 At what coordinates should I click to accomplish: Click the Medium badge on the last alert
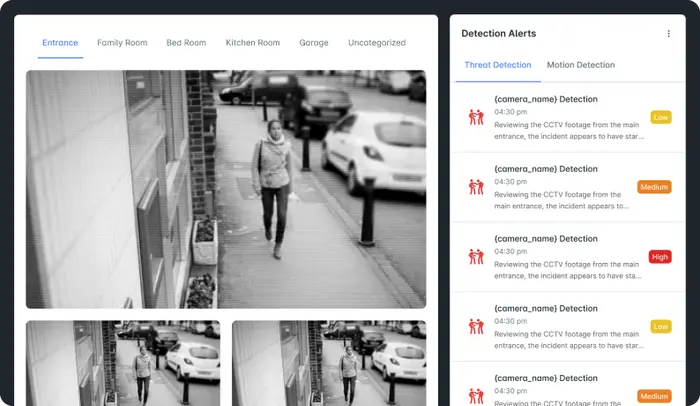click(x=654, y=396)
